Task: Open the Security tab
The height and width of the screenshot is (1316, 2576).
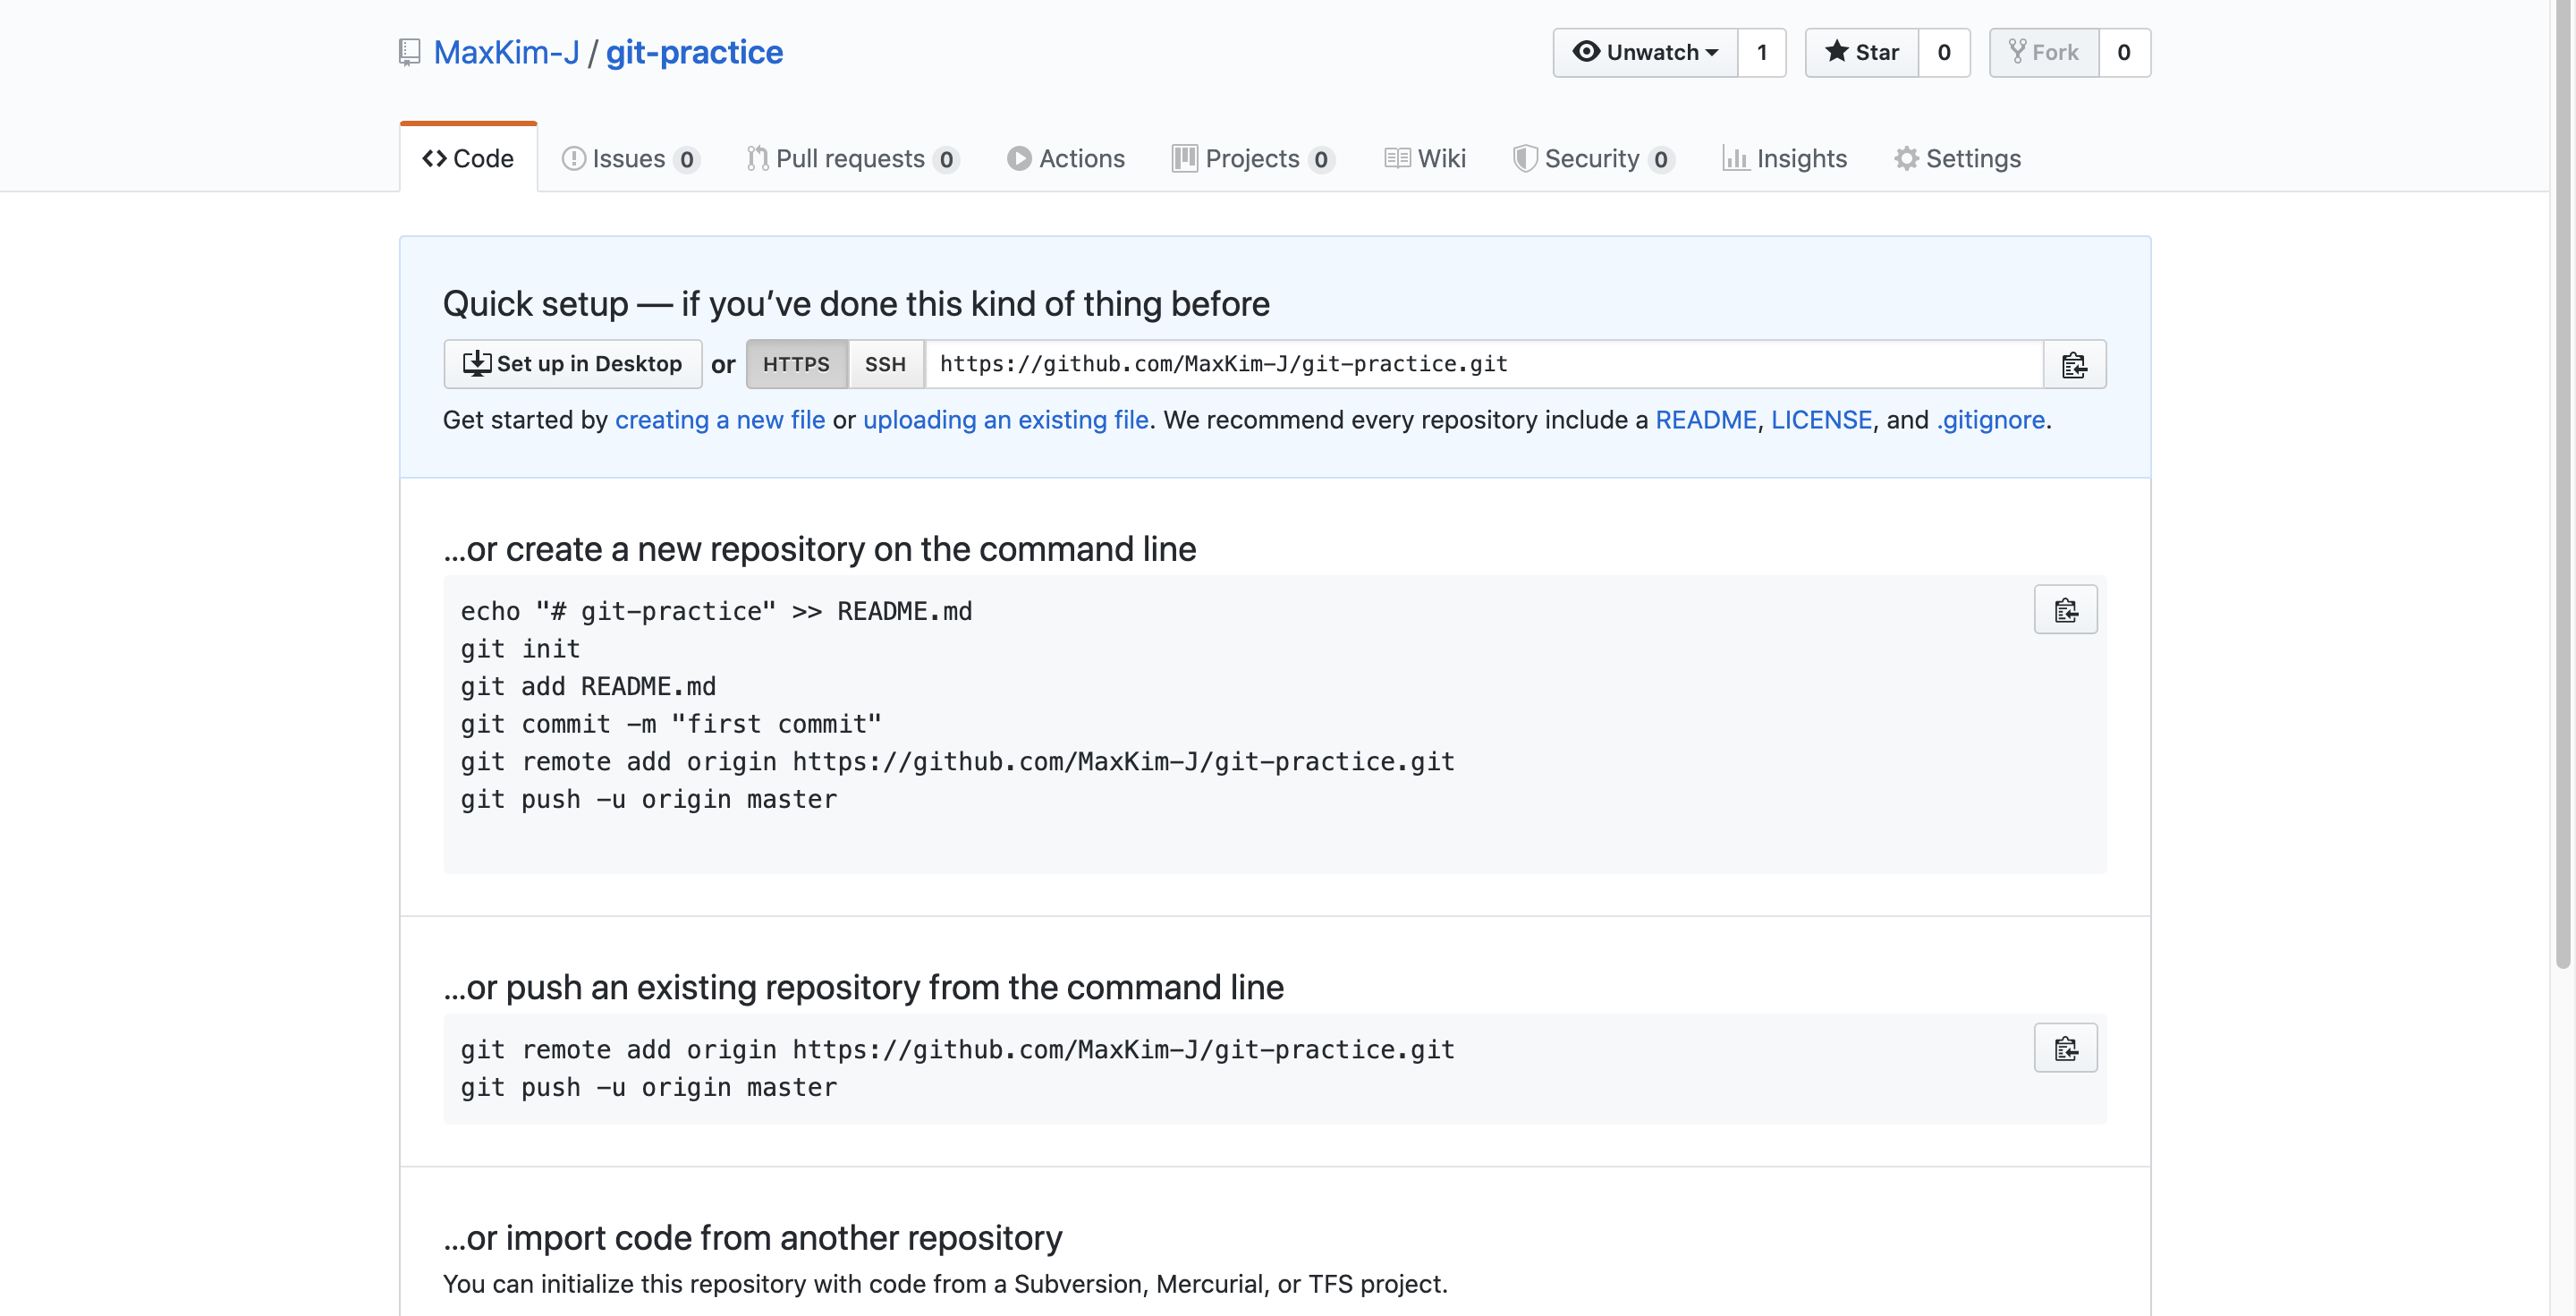Action: [1594, 158]
